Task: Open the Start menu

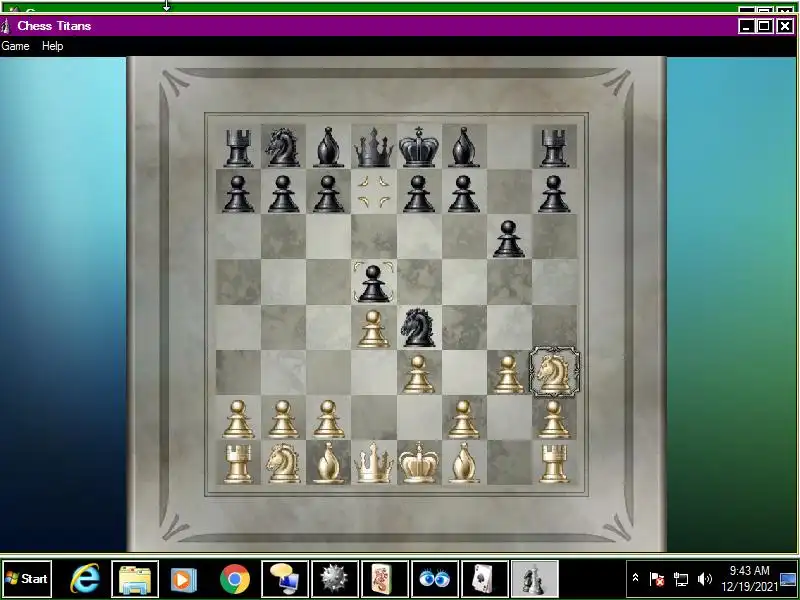Action: click(x=27, y=579)
